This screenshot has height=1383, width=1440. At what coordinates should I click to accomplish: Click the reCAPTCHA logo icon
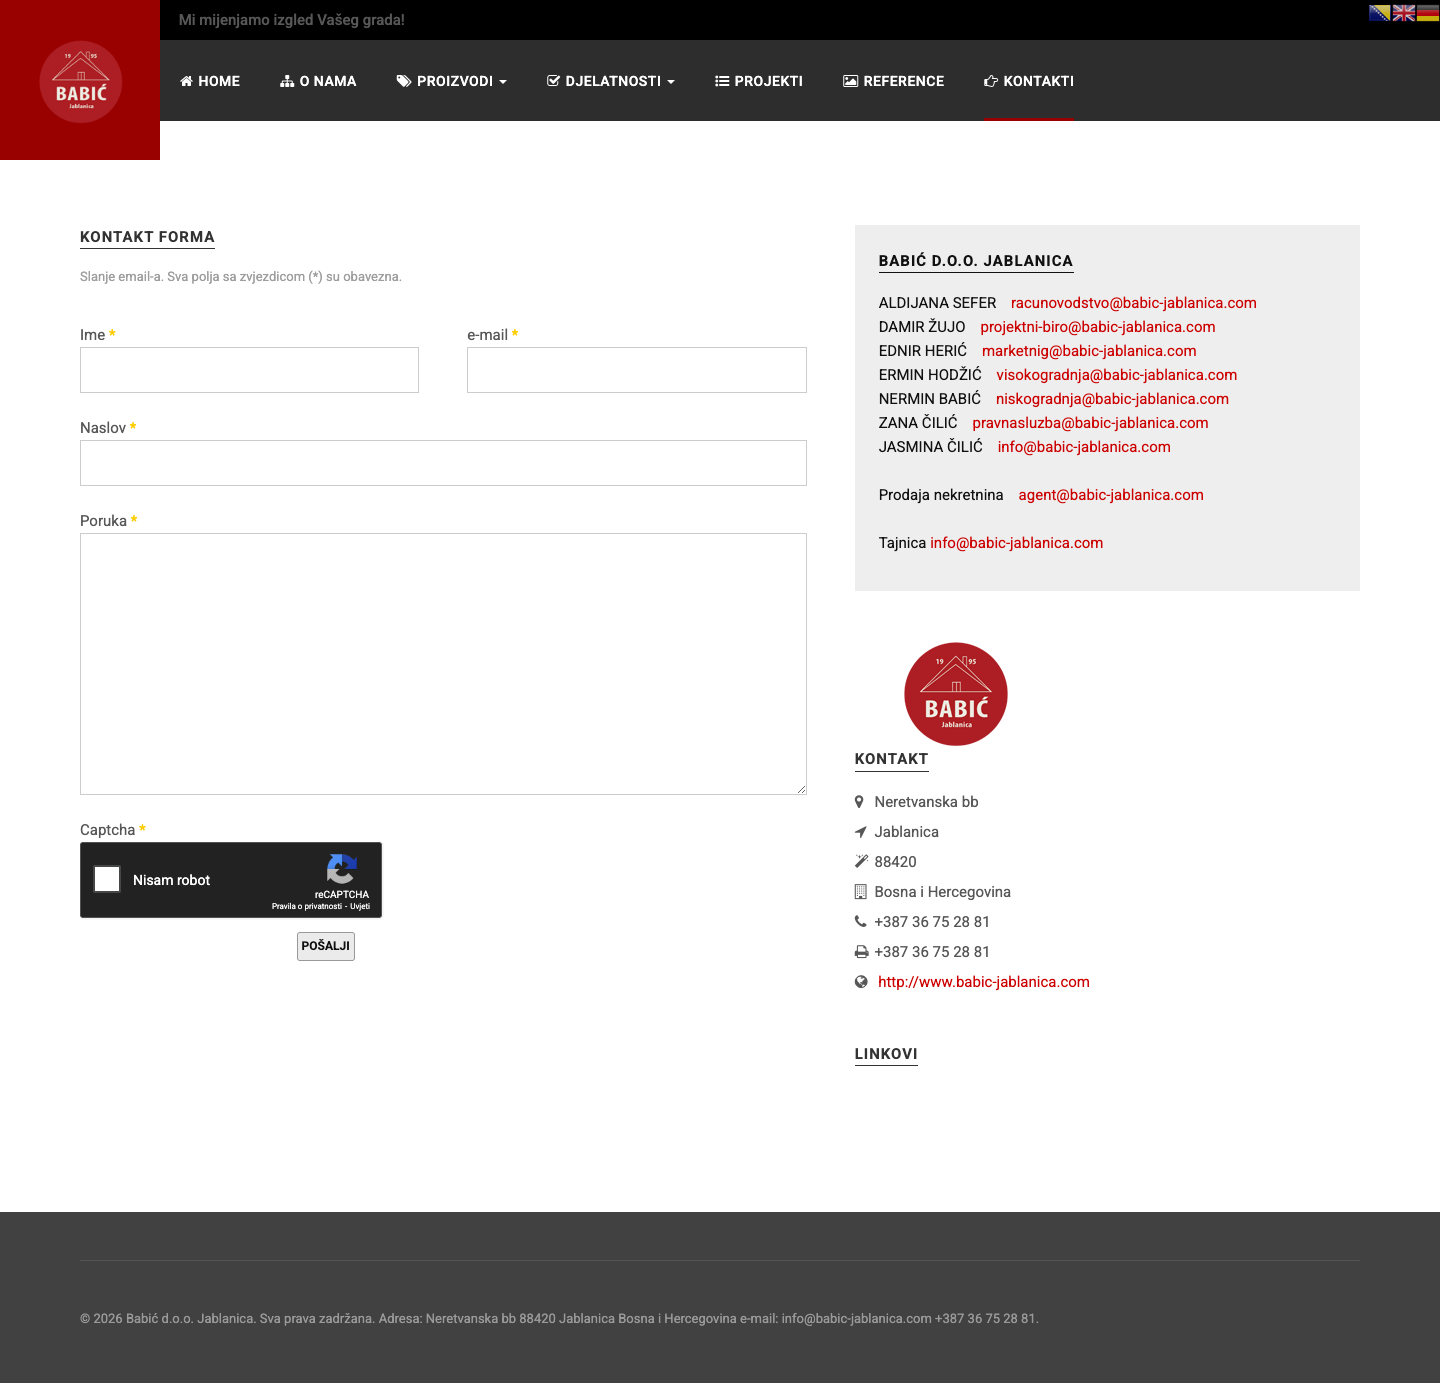[x=342, y=869]
